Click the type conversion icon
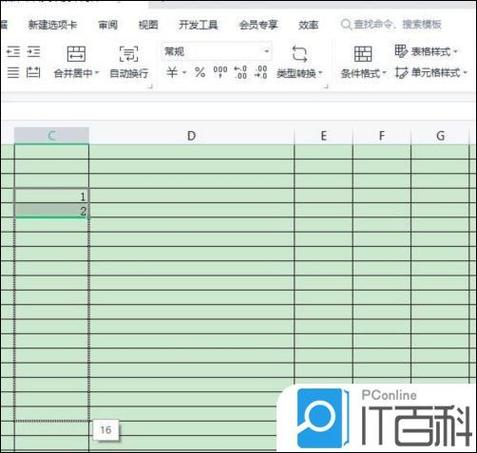 [299, 54]
